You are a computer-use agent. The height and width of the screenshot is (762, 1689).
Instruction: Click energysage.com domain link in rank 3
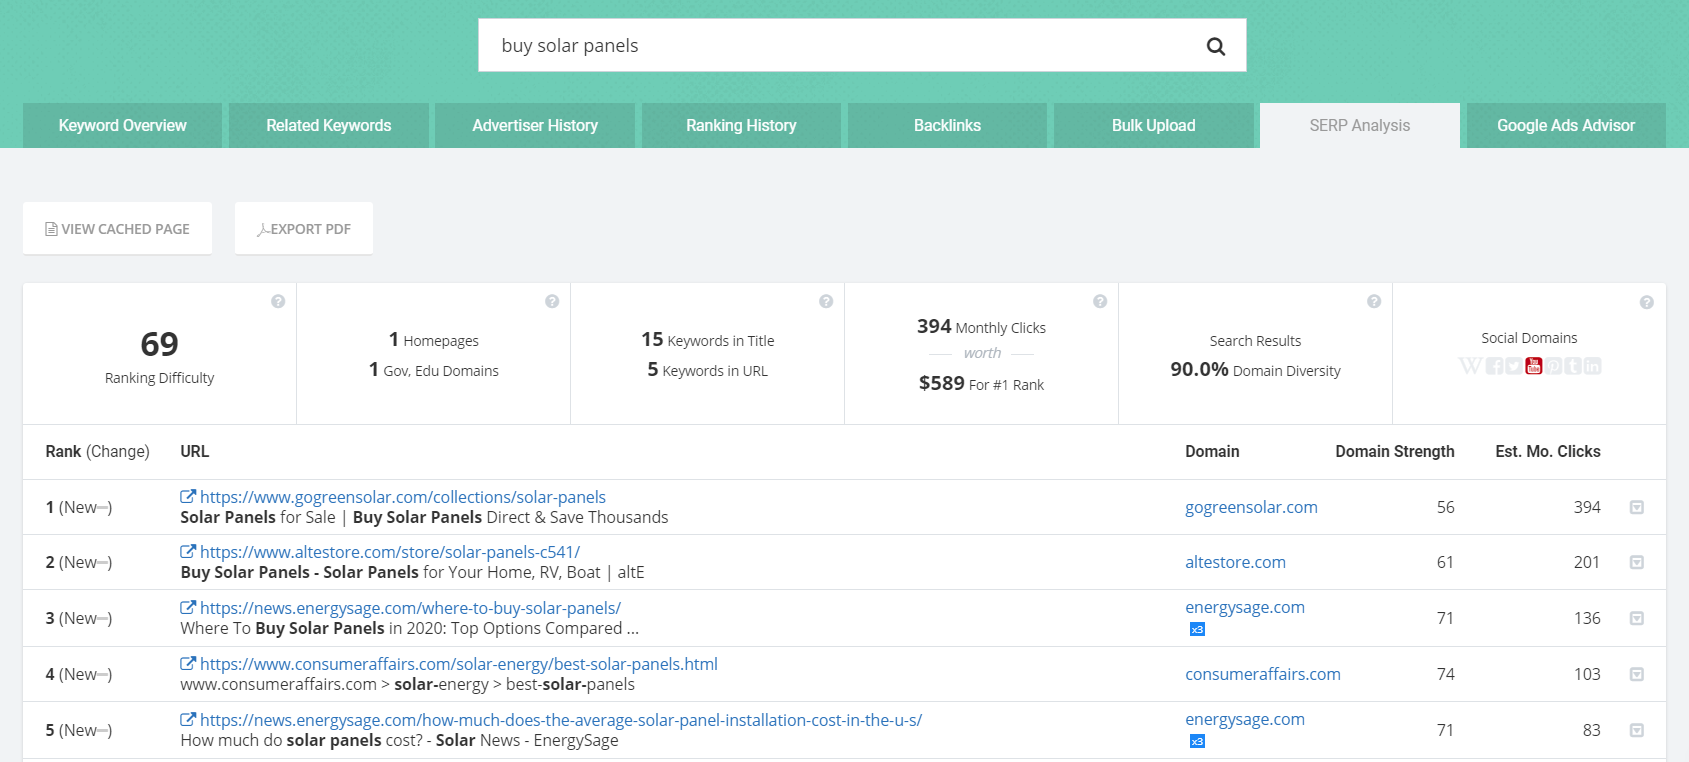[x=1245, y=607]
